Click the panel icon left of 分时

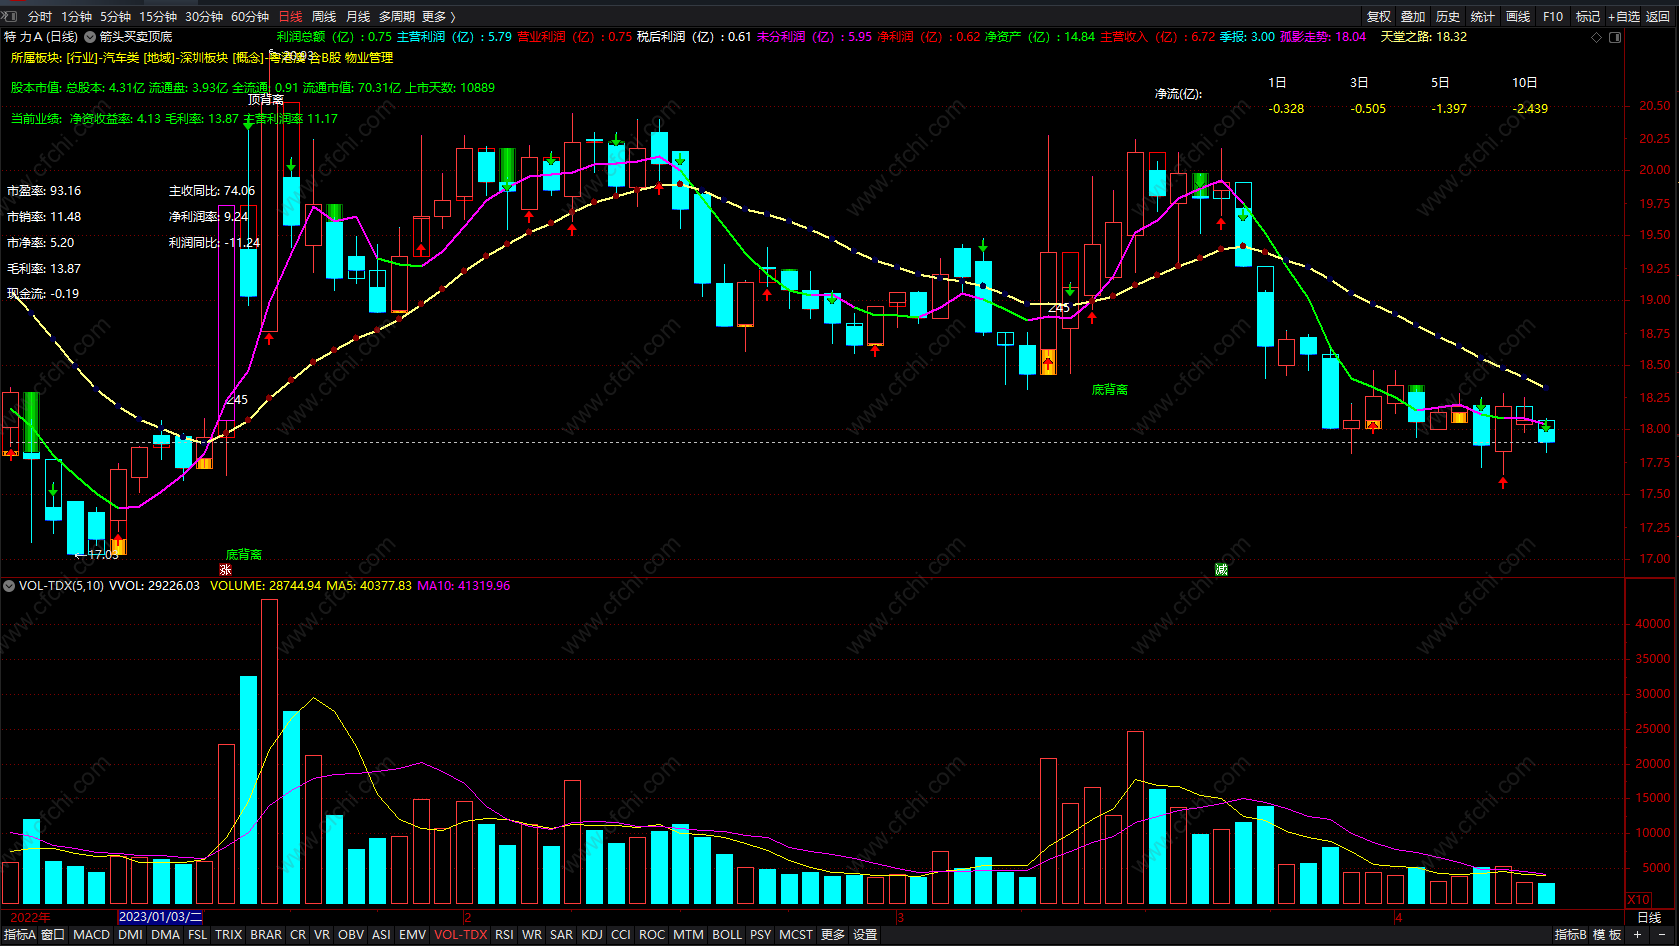click(x=10, y=16)
